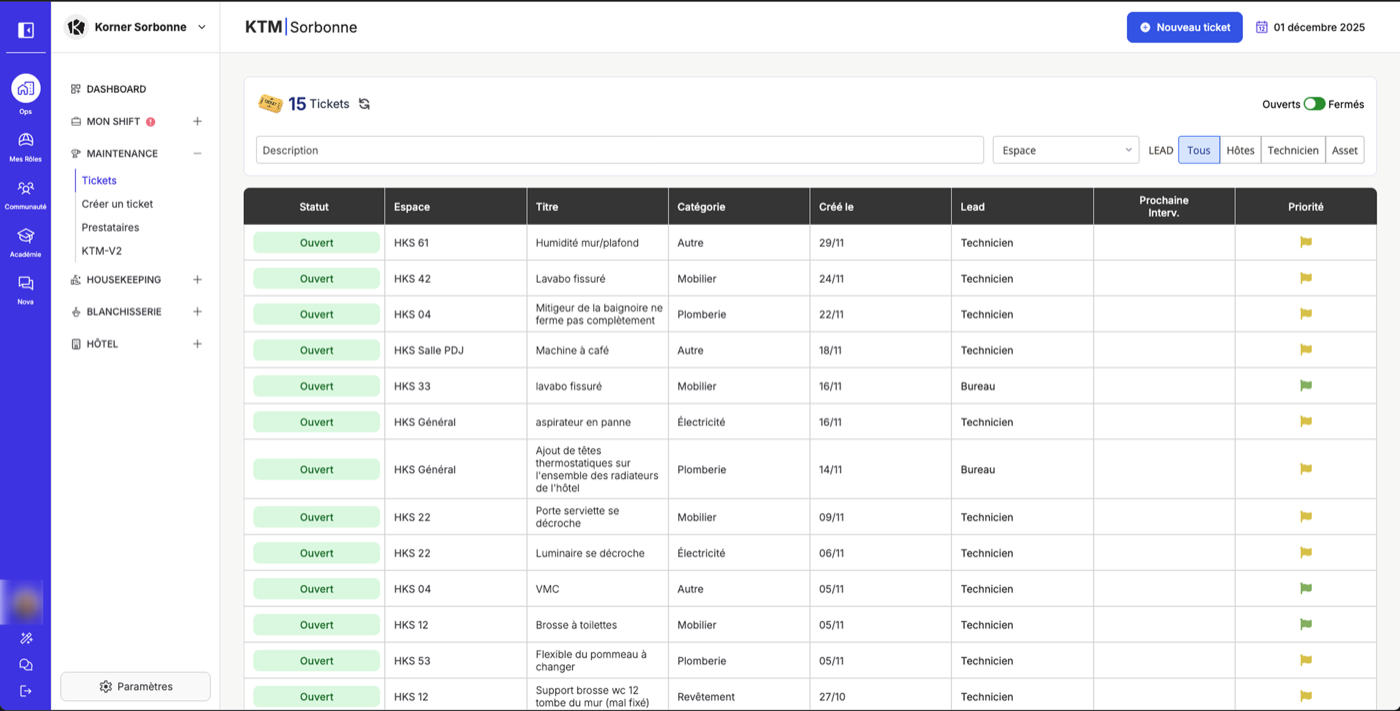Toggle Ouverts/Fermés switch

tap(1314, 104)
